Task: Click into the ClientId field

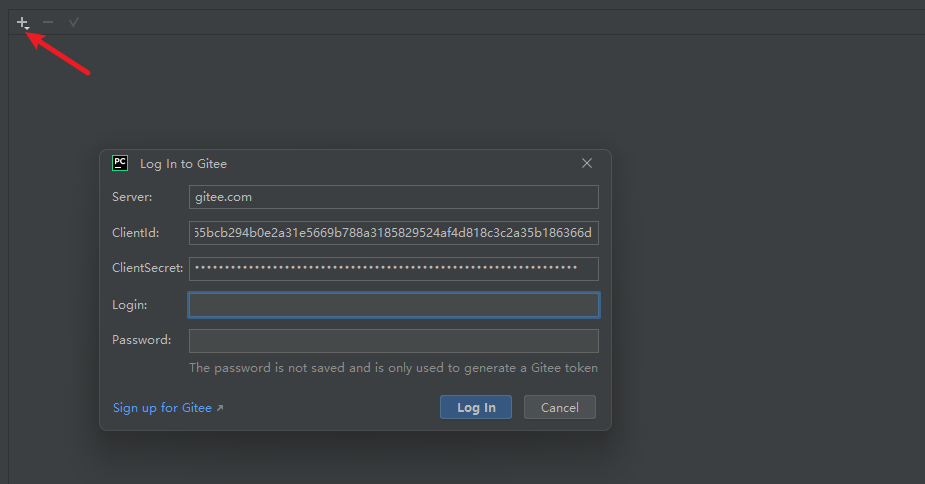Action: 393,233
